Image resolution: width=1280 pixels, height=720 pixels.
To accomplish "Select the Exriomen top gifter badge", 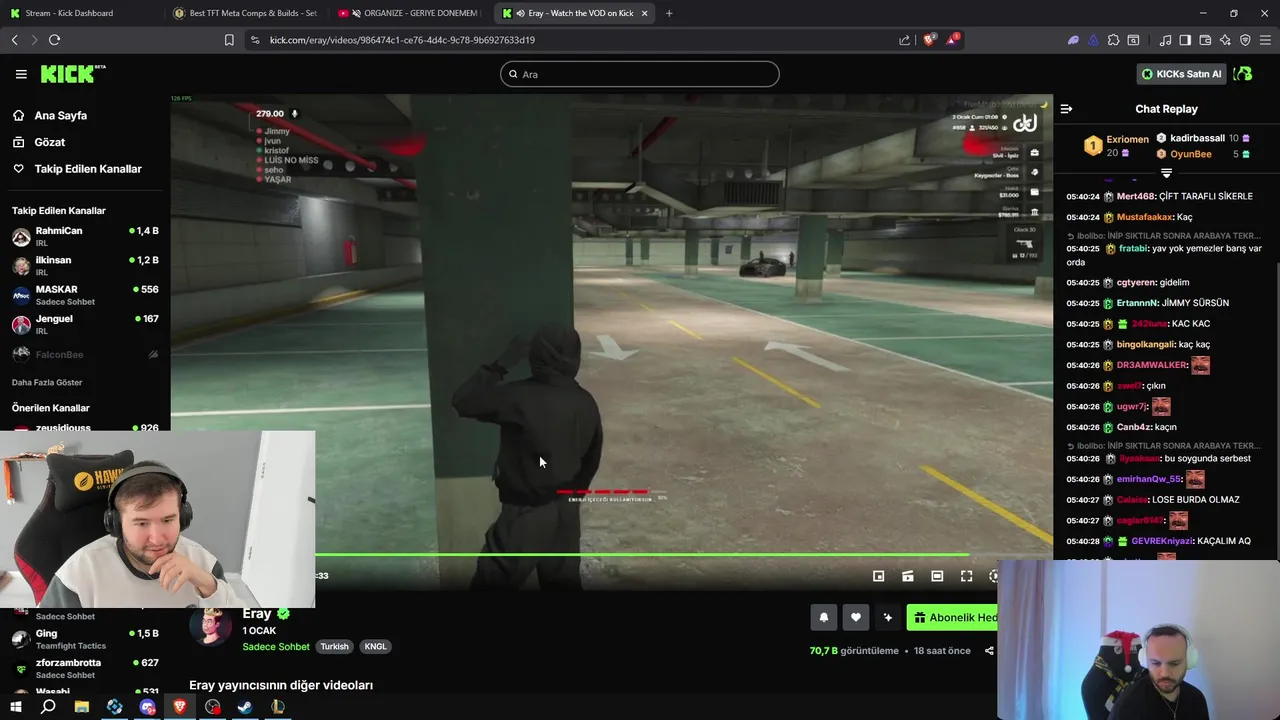I will point(1093,146).
